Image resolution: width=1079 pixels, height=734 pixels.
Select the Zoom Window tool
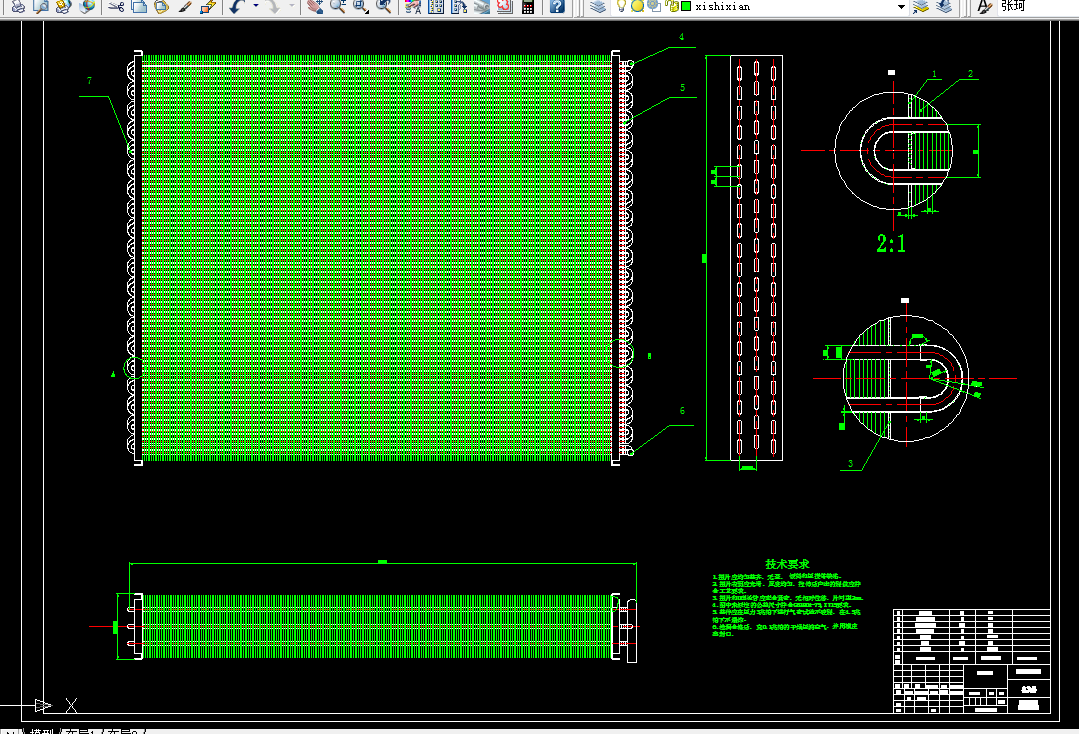click(361, 6)
